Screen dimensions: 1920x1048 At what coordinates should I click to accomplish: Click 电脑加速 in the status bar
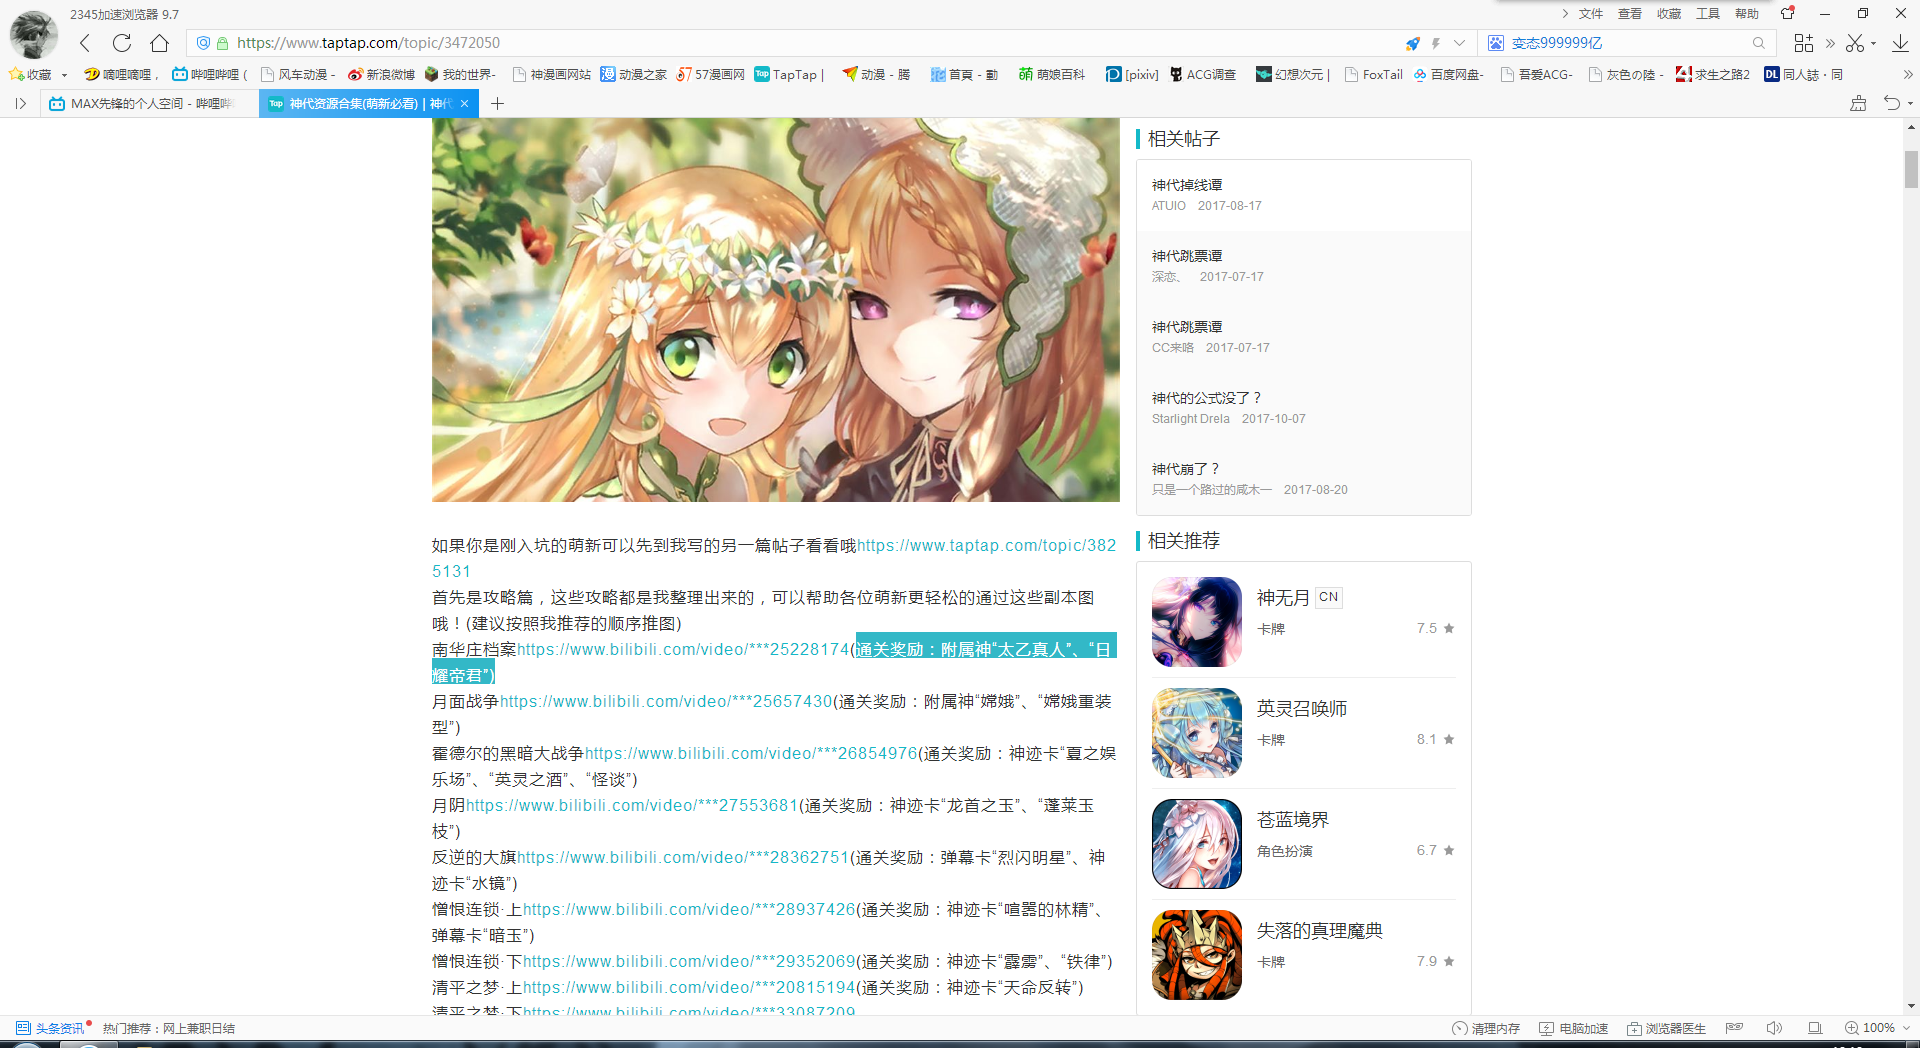coord(1574,1028)
